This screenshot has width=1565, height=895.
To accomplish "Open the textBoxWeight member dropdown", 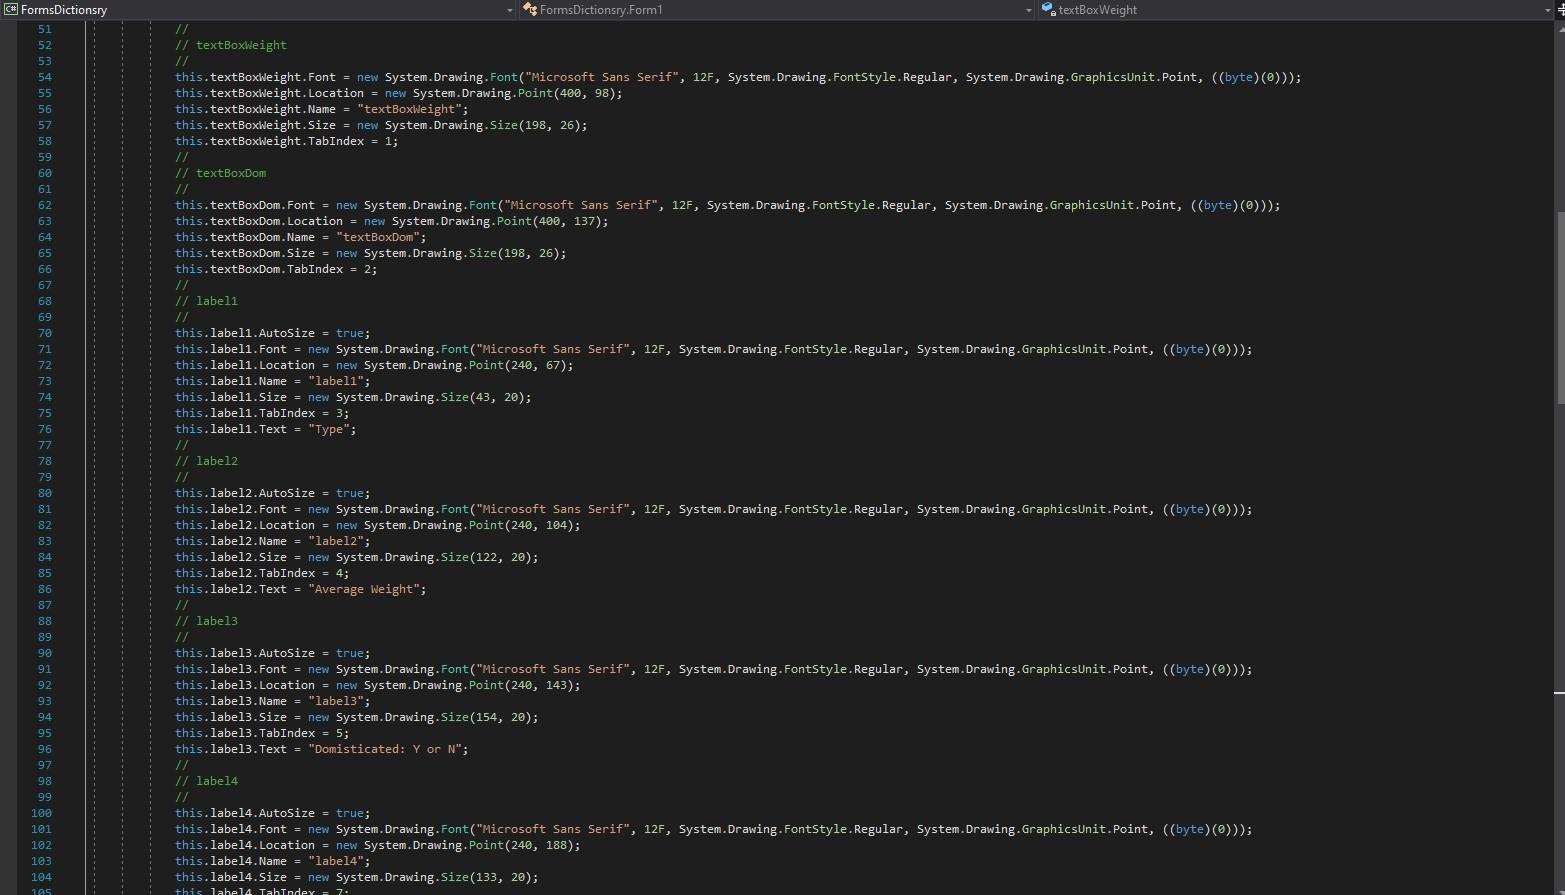I will 1548,10.
